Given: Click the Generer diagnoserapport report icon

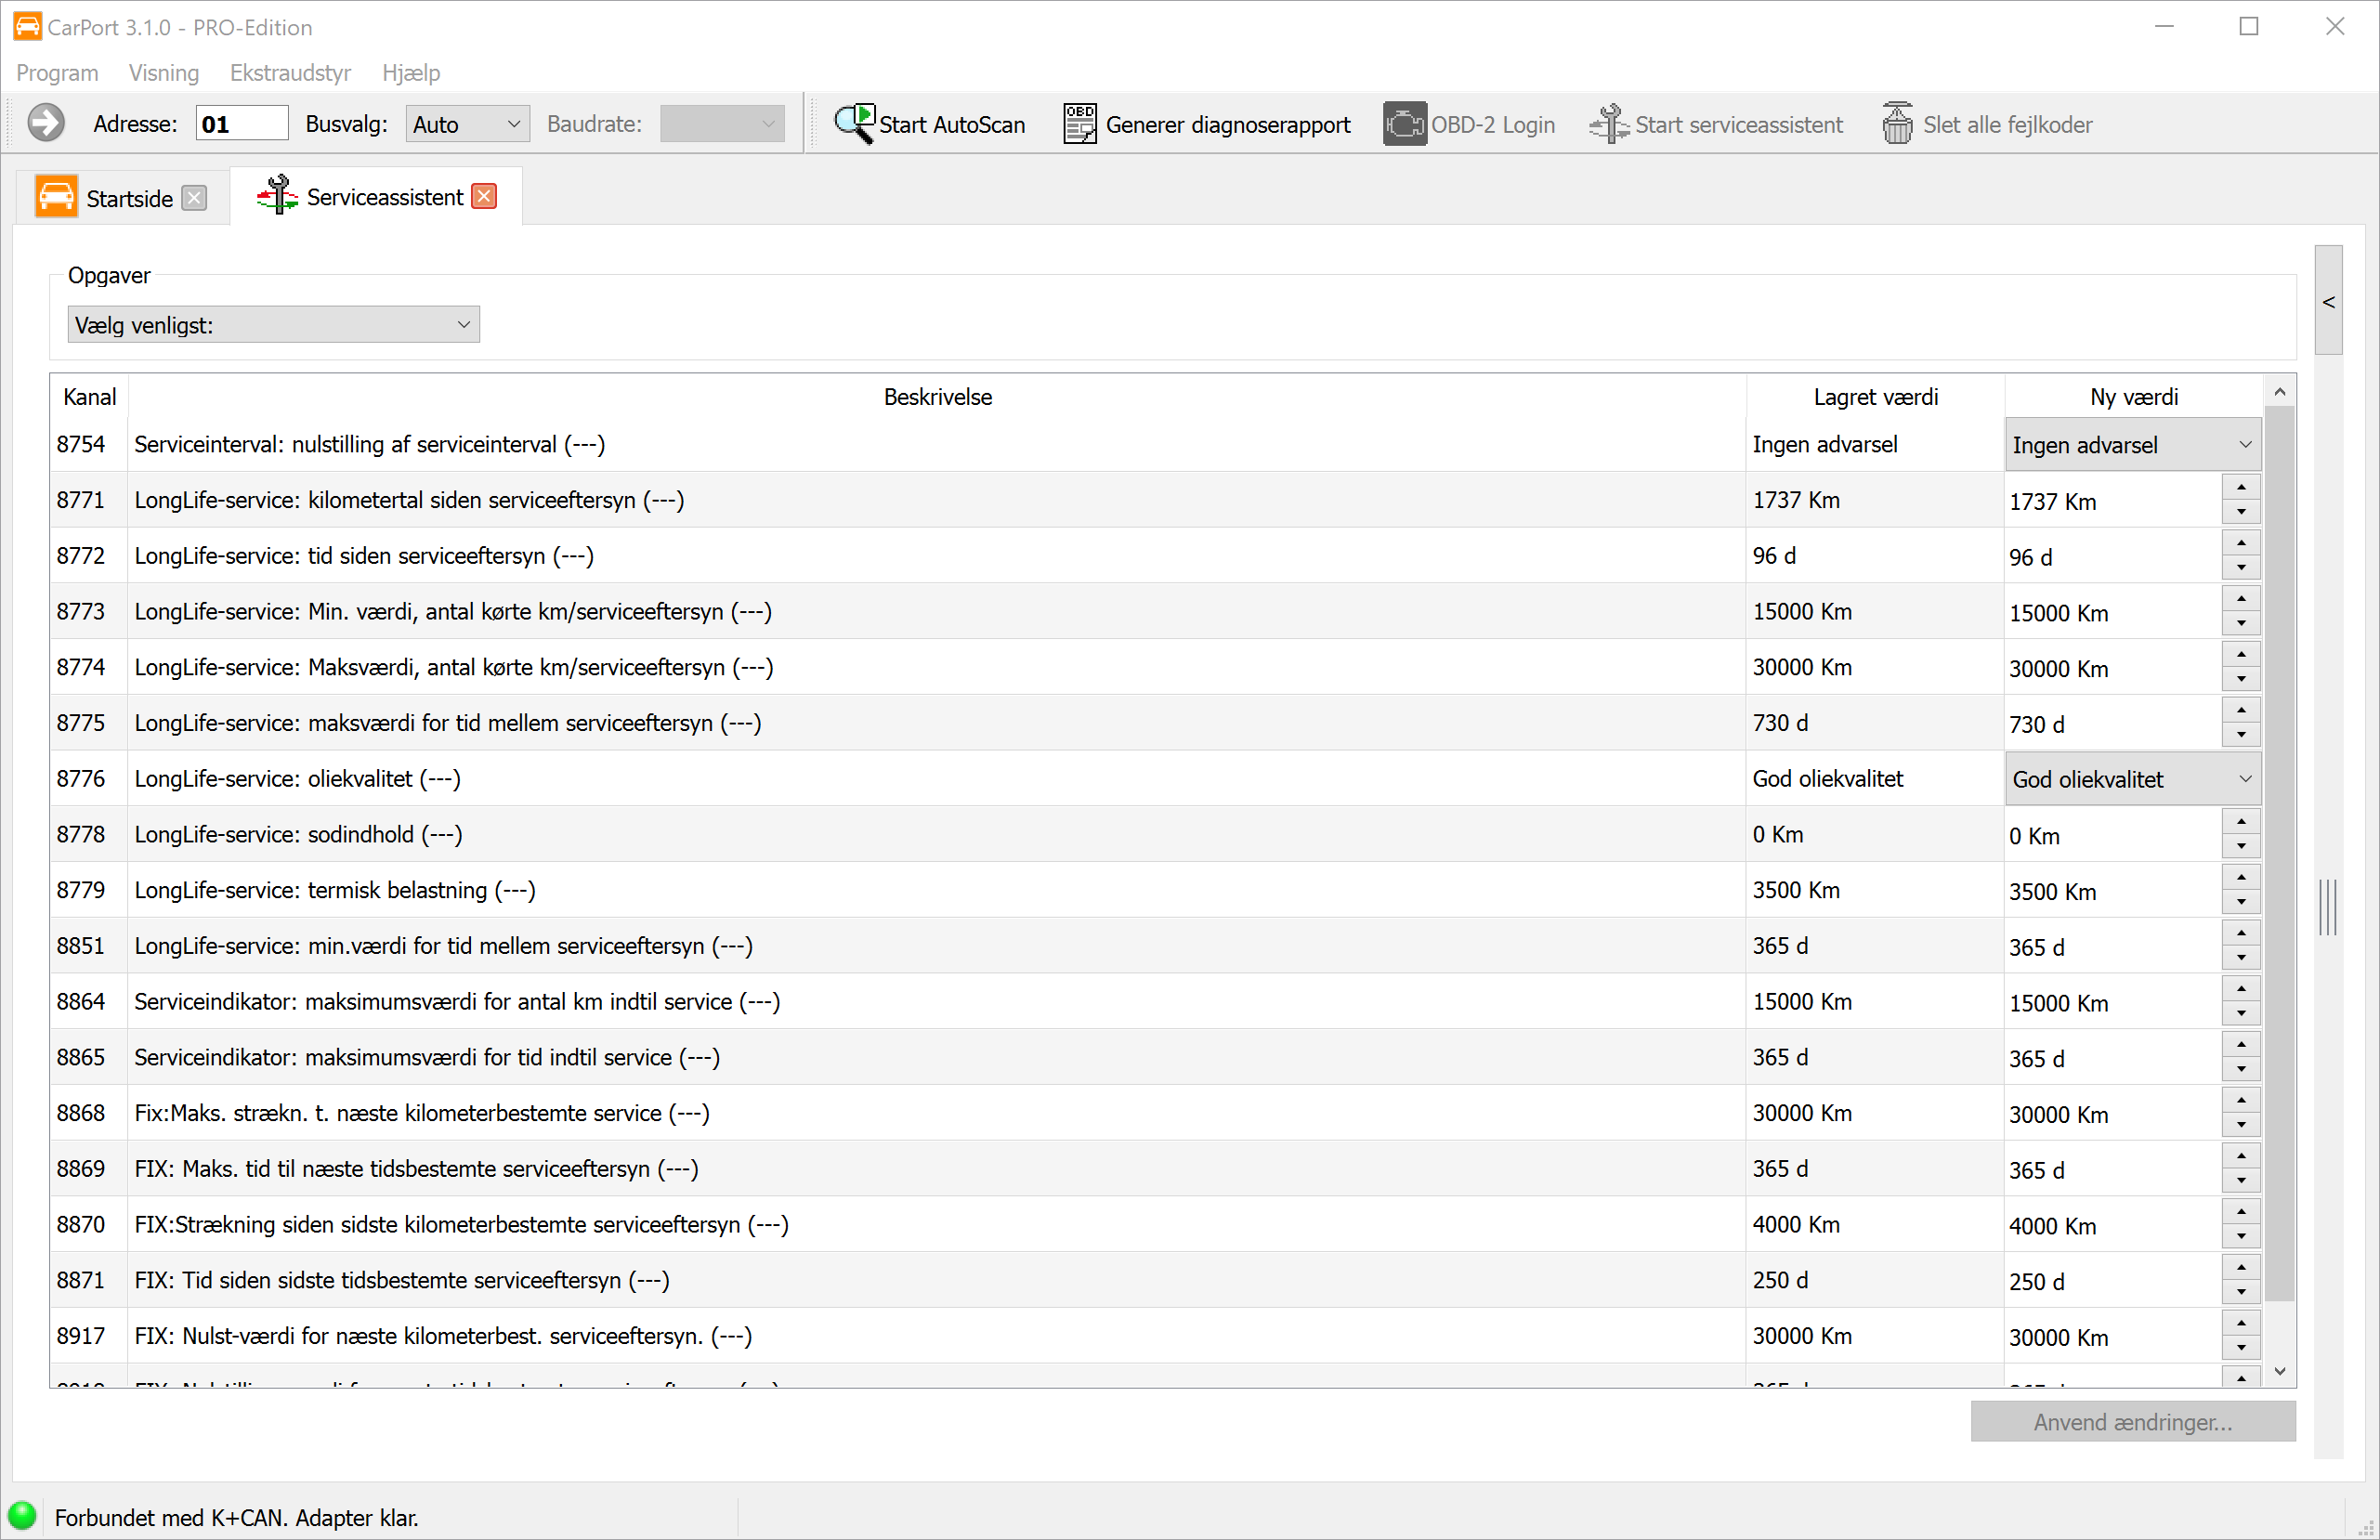Looking at the screenshot, I should tap(1079, 124).
